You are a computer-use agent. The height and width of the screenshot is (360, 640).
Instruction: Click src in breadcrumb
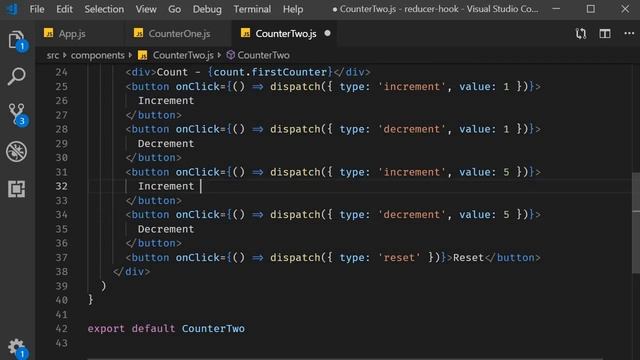[x=53, y=55]
